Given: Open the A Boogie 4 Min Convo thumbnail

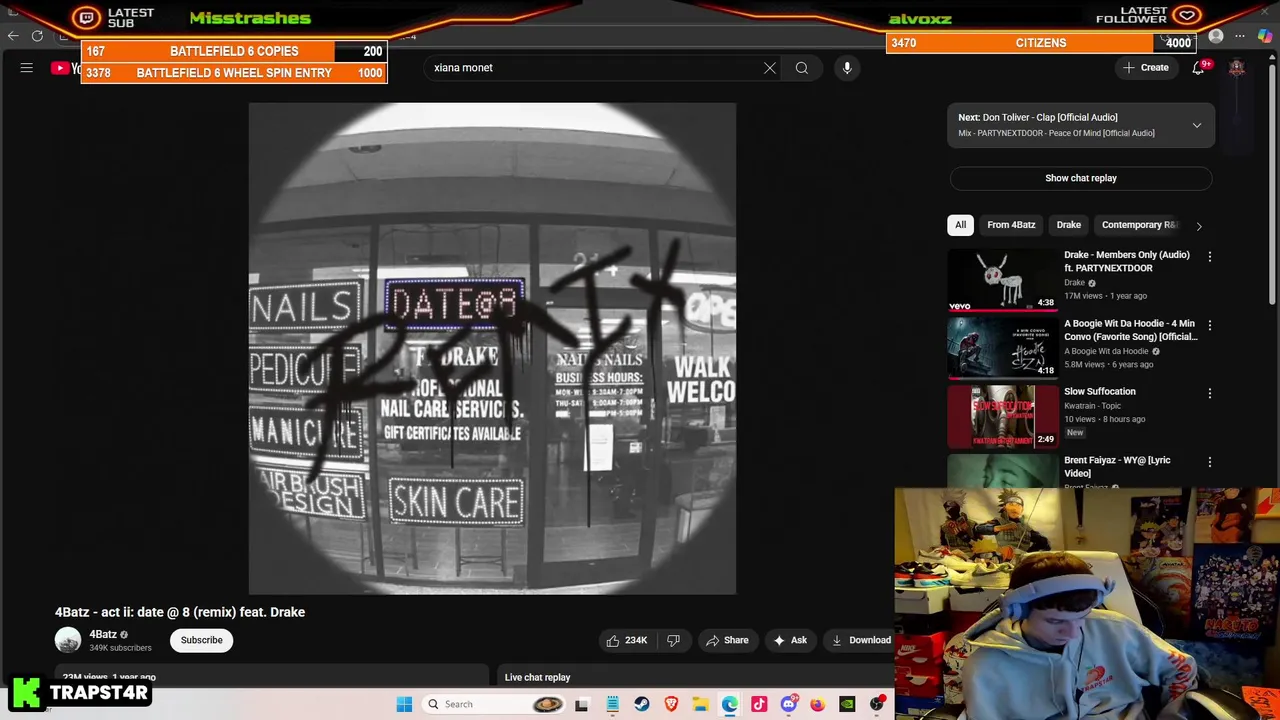Looking at the screenshot, I should [1002, 349].
